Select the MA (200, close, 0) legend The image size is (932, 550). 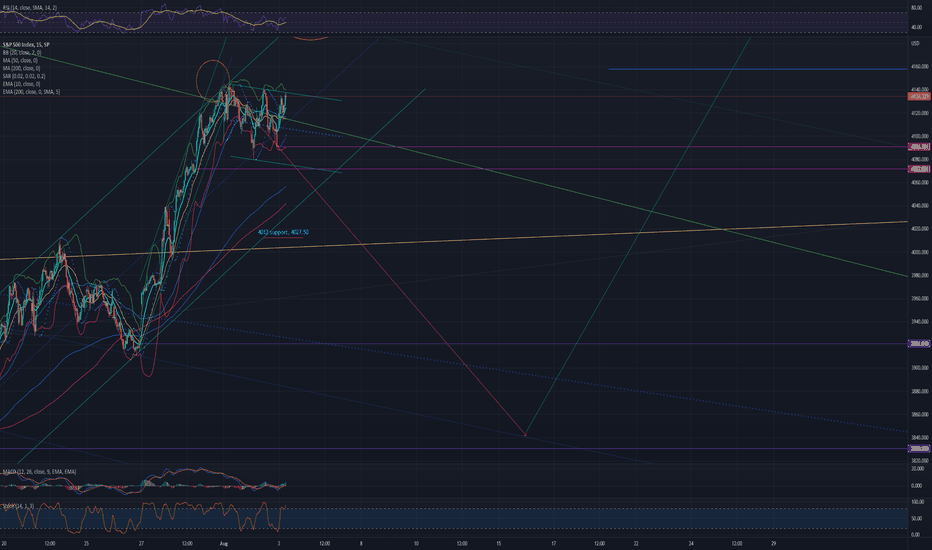[21, 68]
